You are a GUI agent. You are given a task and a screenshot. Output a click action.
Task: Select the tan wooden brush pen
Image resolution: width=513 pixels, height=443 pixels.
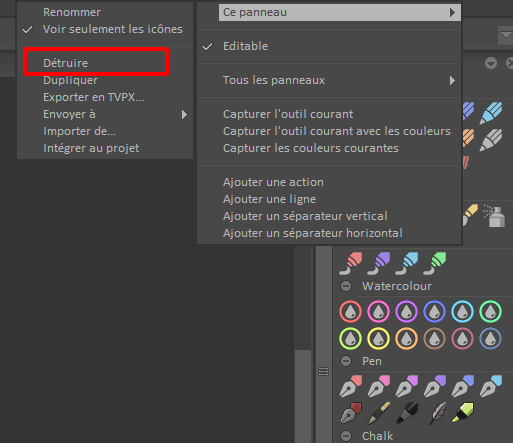click(379, 413)
